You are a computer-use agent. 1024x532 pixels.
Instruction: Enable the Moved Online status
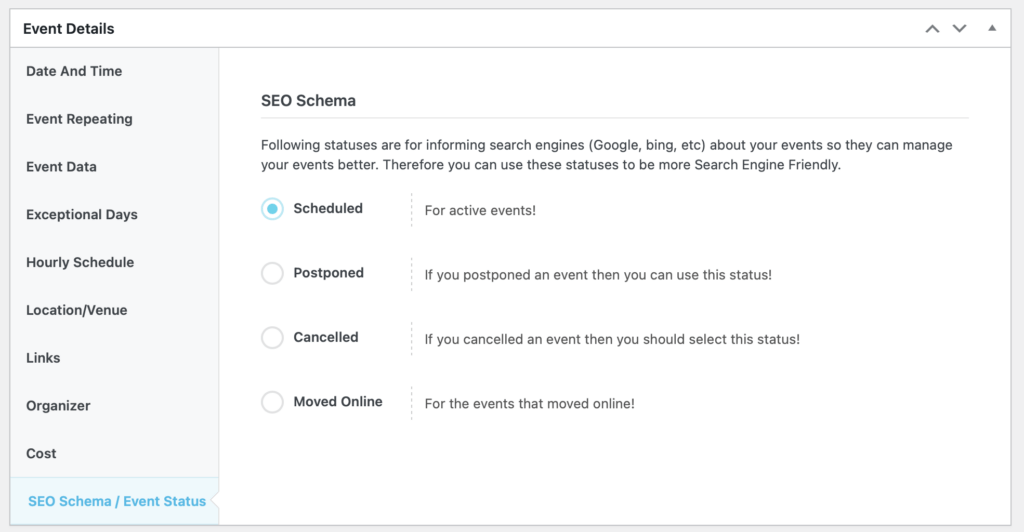click(272, 402)
